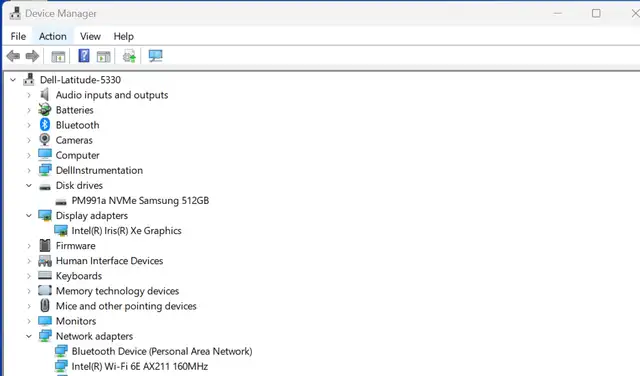Open the File menu
The width and height of the screenshot is (640, 376).
(18, 36)
